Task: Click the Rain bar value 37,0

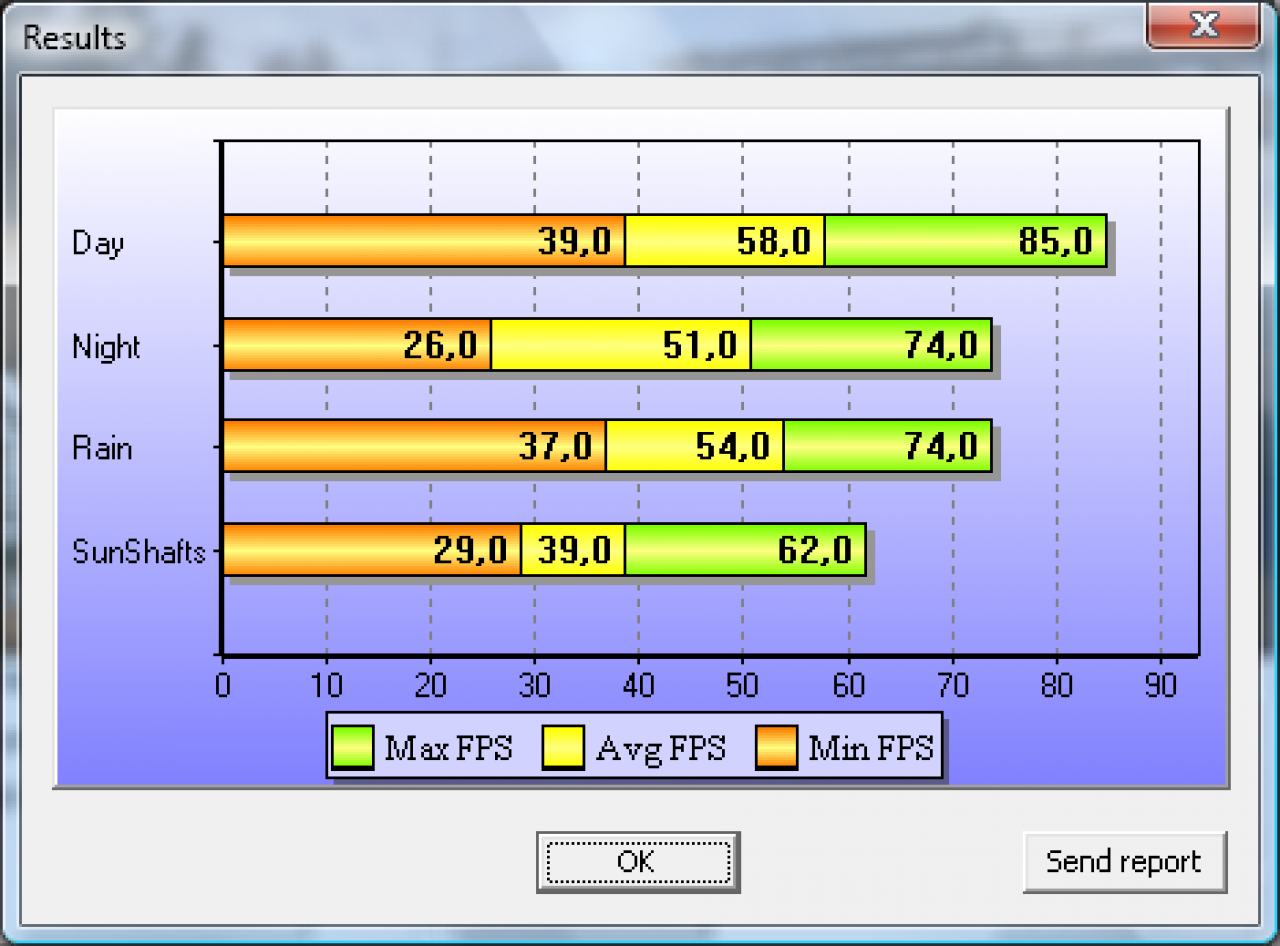Action: coord(555,446)
